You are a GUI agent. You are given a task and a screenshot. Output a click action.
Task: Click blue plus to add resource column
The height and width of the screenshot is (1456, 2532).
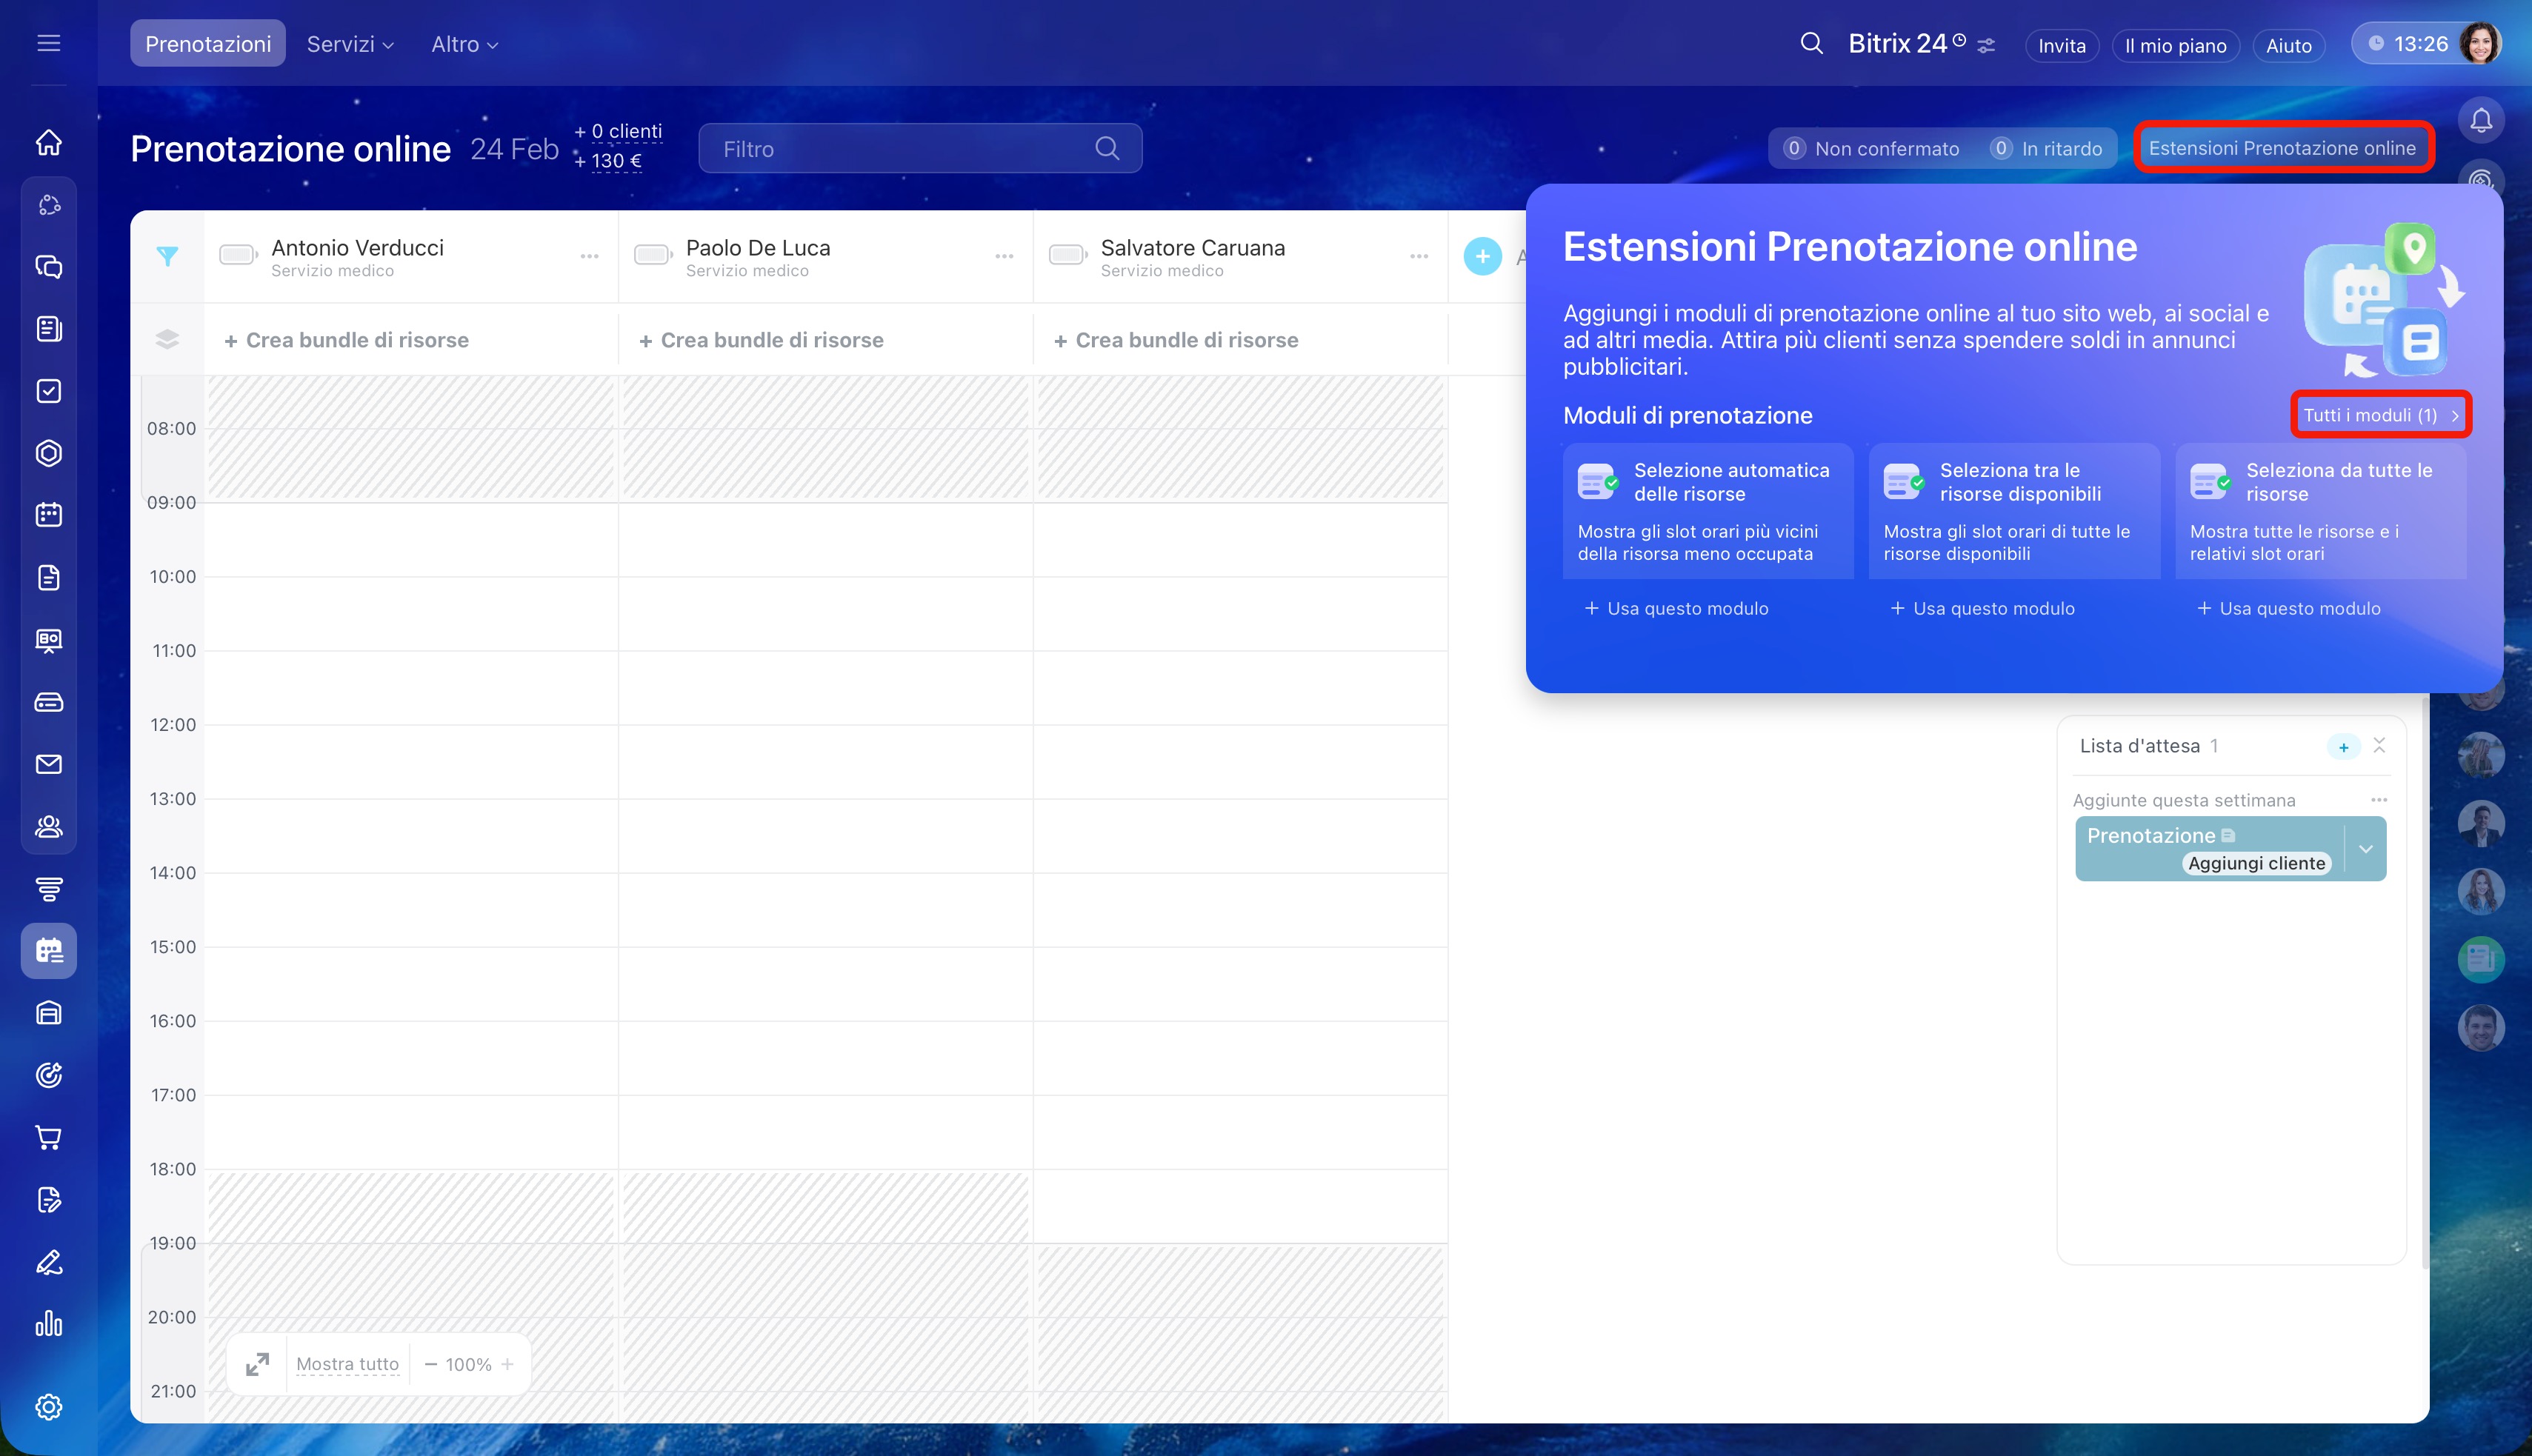click(1482, 257)
